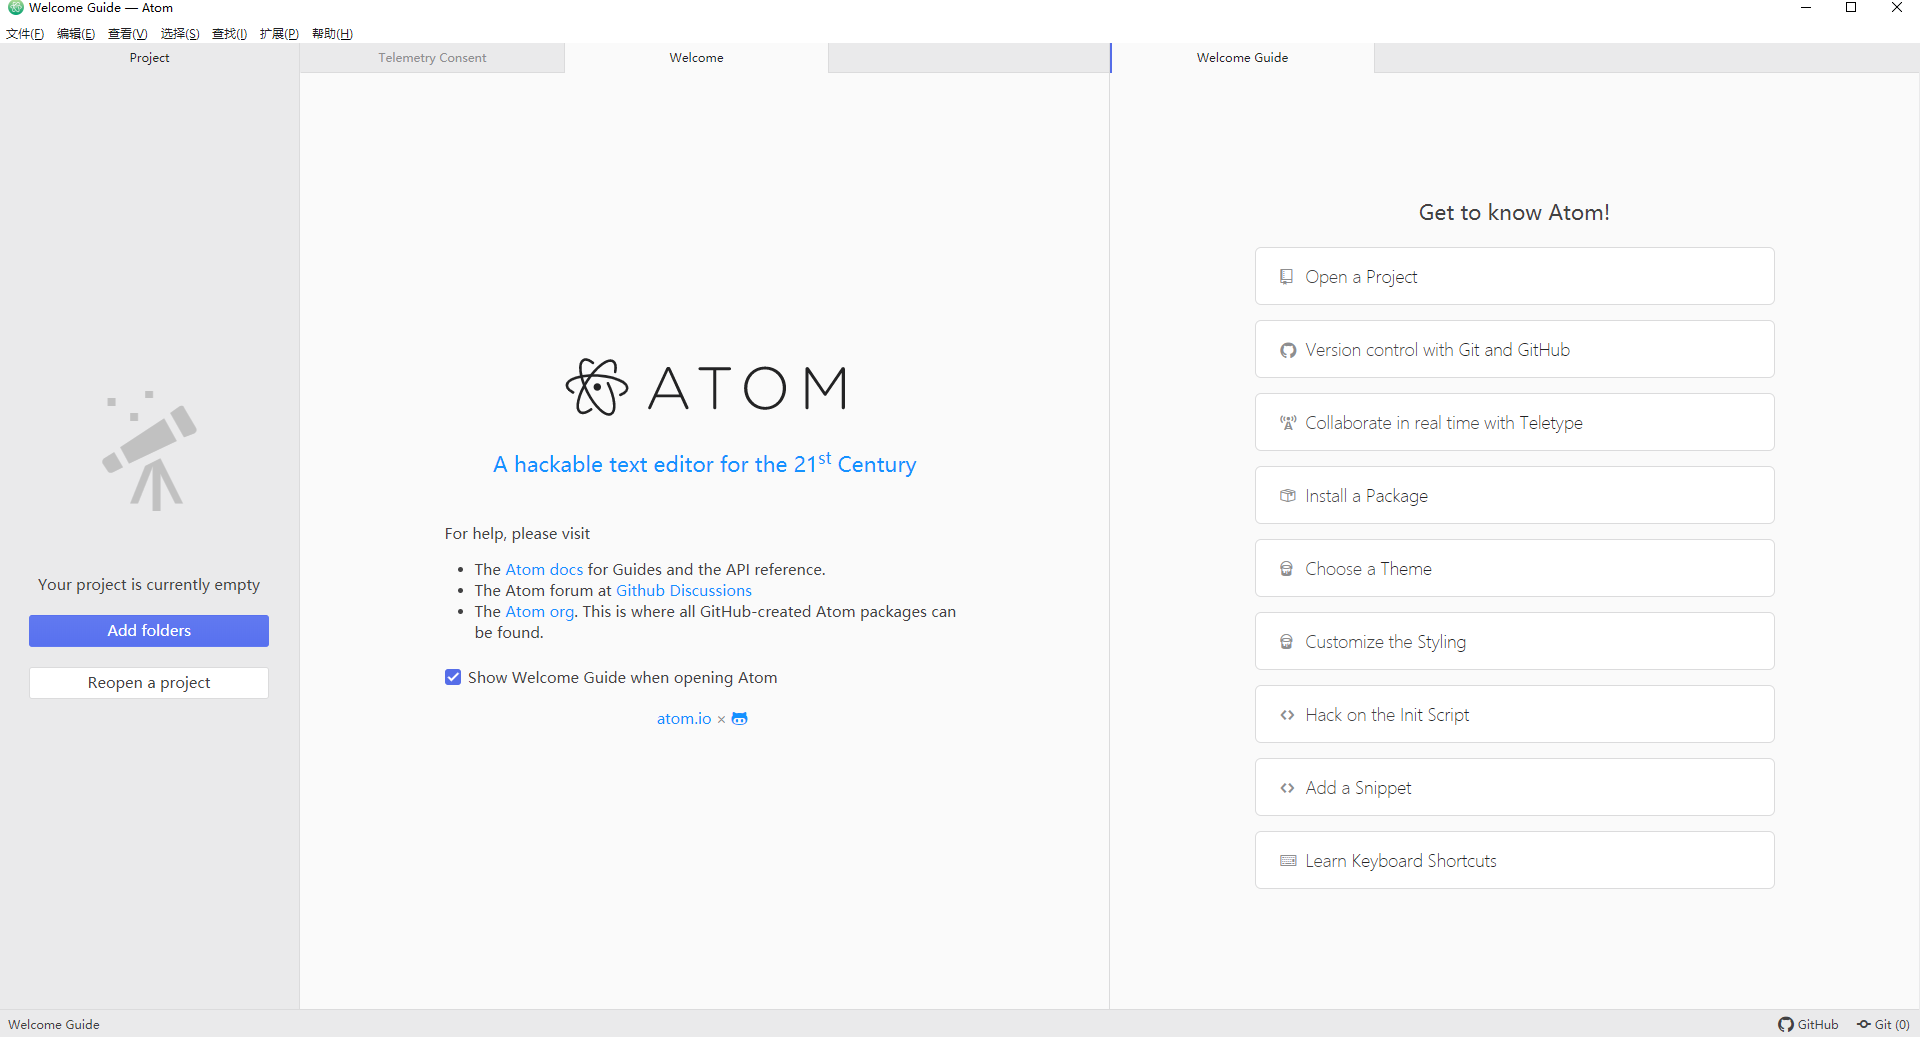
Task: Open GitHub panel from the status bar
Action: (1808, 1024)
